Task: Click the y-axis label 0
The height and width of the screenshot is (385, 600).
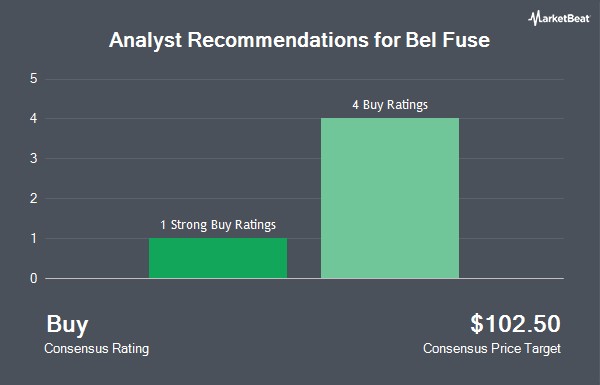Action: 34,278
